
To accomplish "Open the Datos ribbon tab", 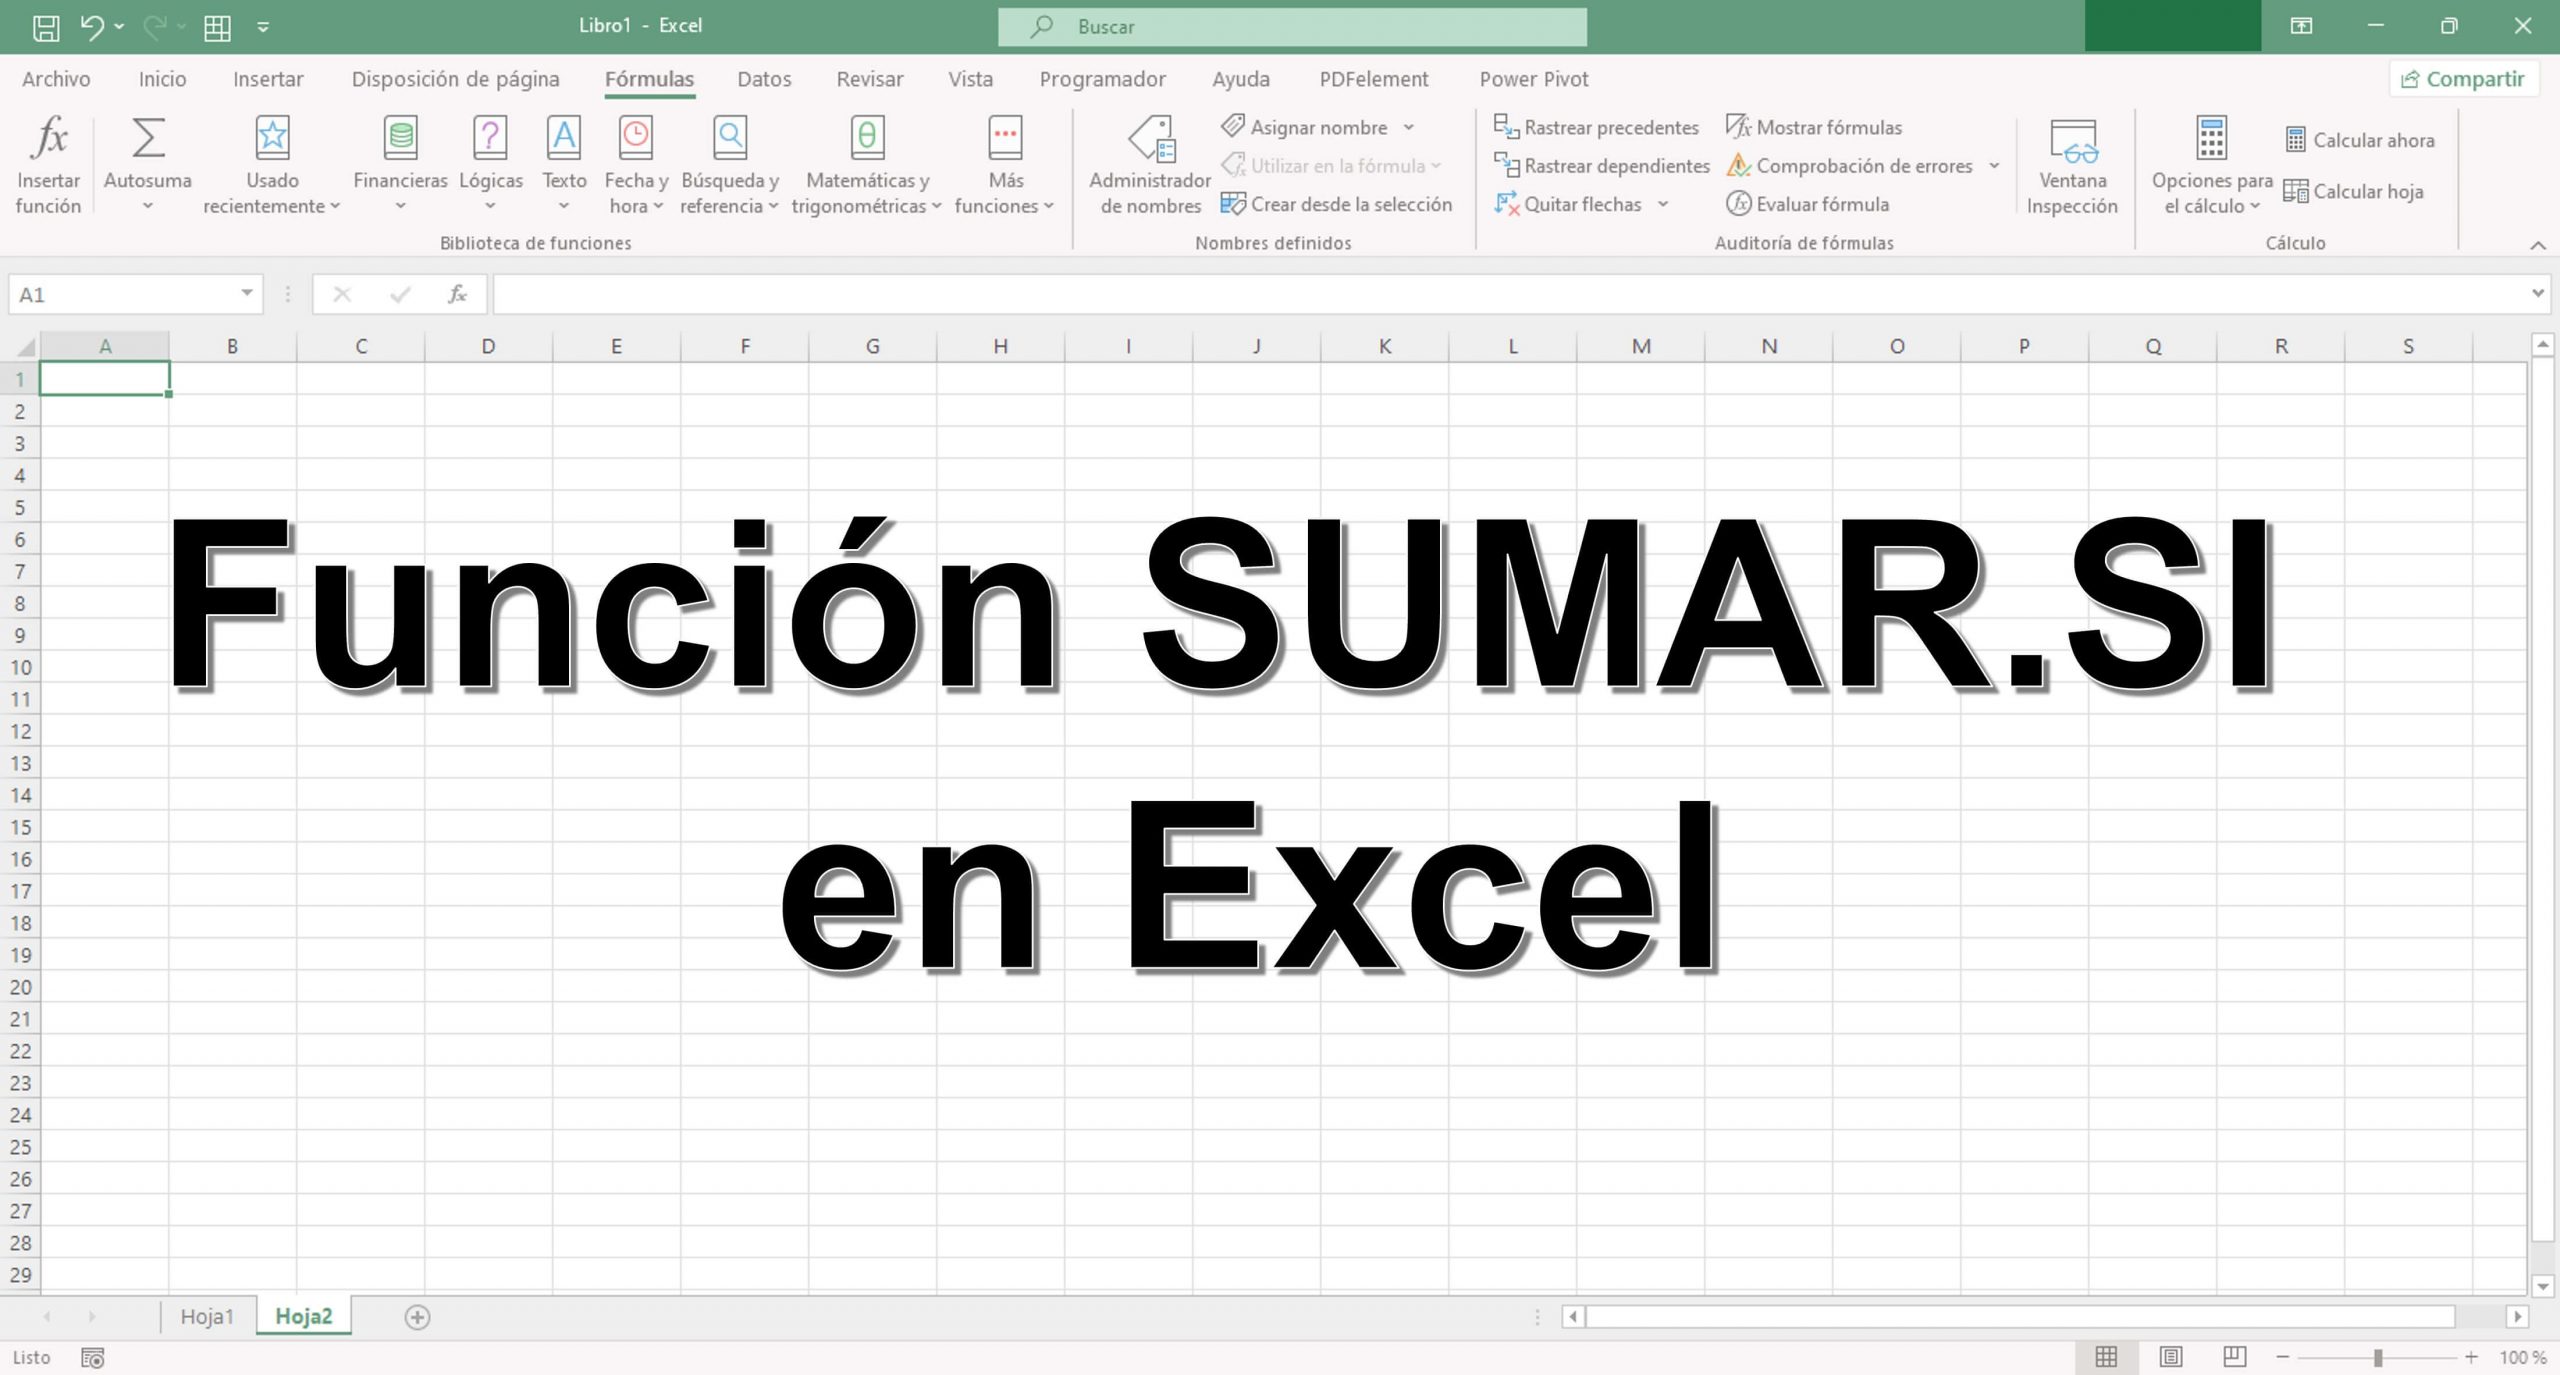I will click(x=764, y=79).
